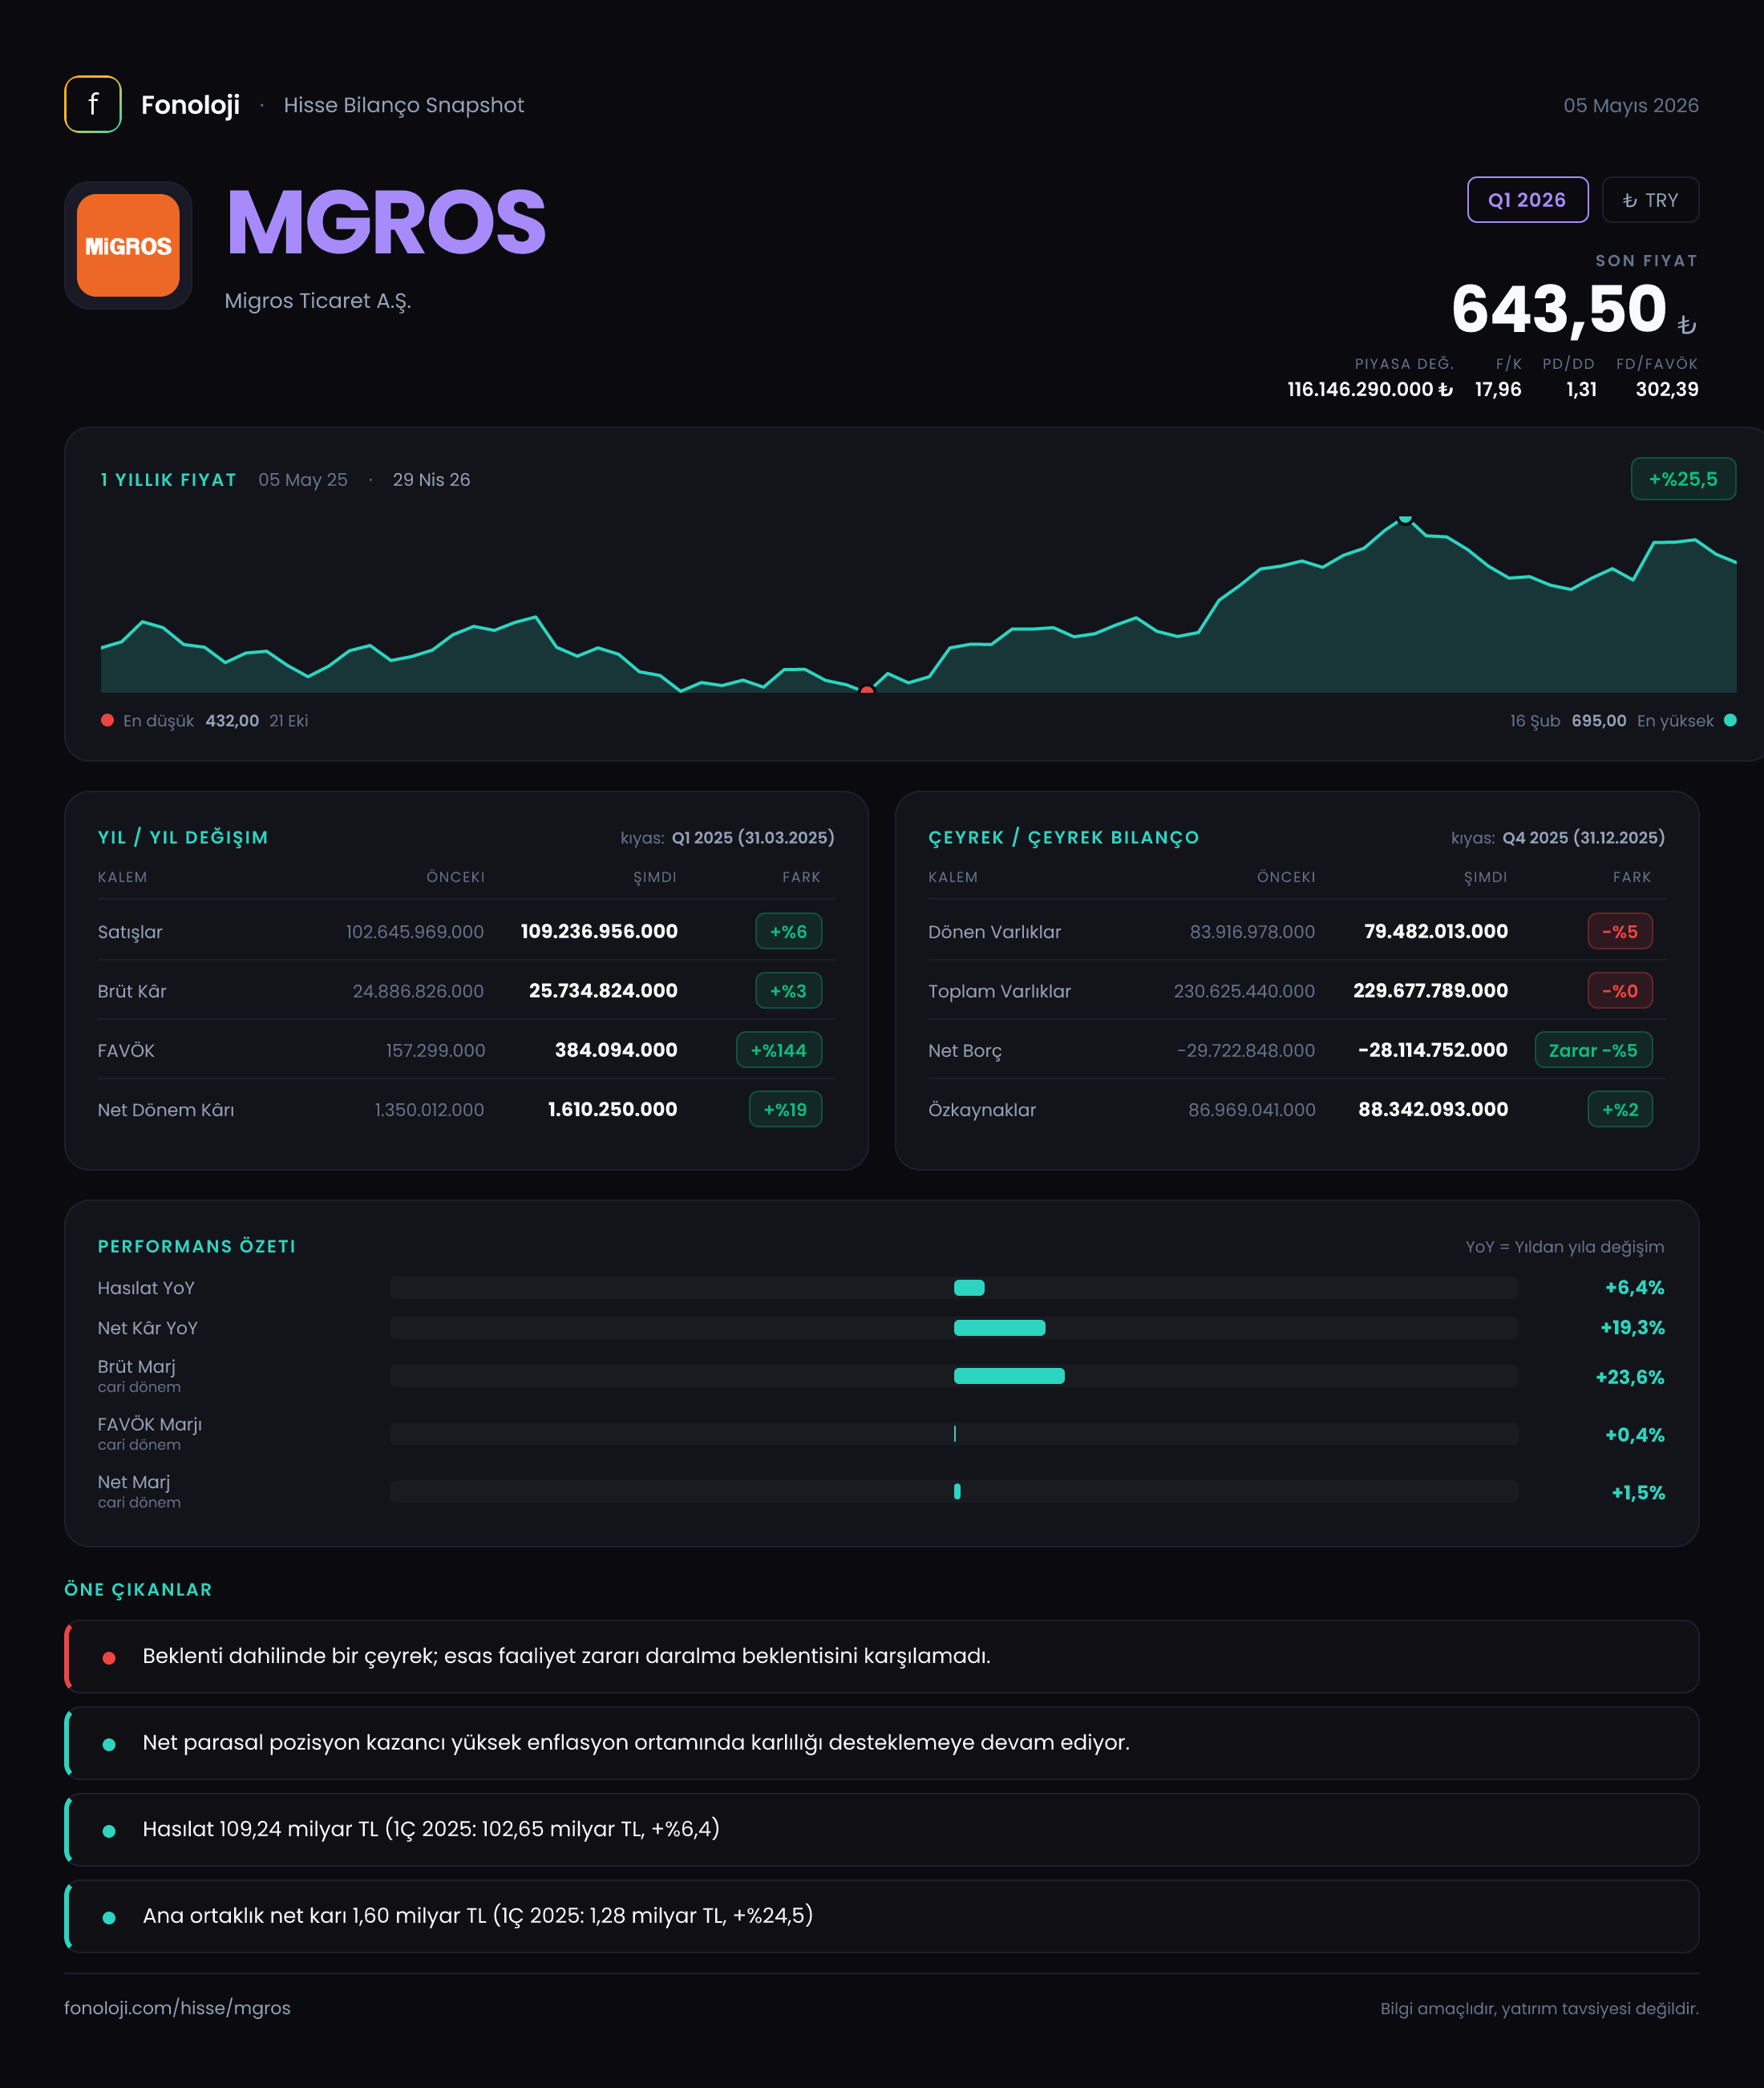Click the Özkaynaklar +%2 badge
The height and width of the screenshot is (2088, 1764).
pyautogui.click(x=1620, y=1109)
